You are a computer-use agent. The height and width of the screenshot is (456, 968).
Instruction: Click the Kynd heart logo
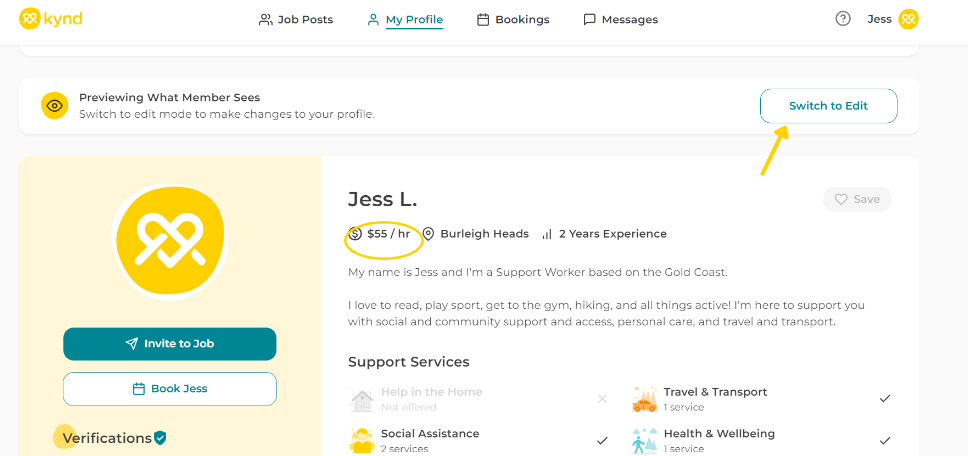pos(30,19)
